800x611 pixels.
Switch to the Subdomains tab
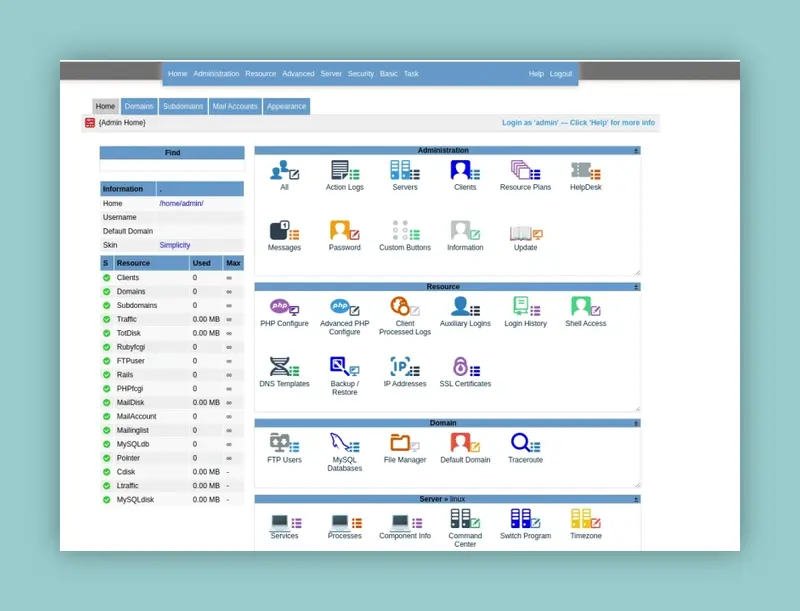point(183,106)
